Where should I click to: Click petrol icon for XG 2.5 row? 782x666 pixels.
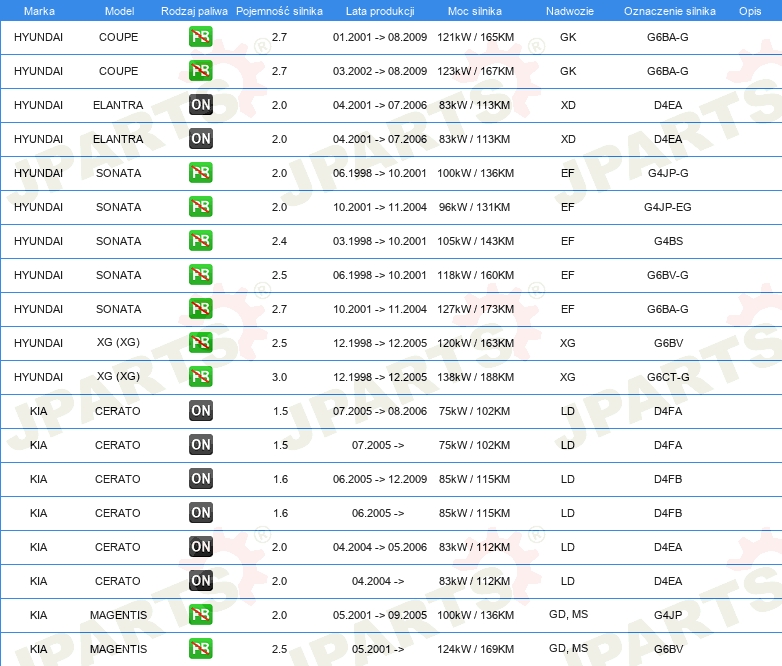(200, 342)
